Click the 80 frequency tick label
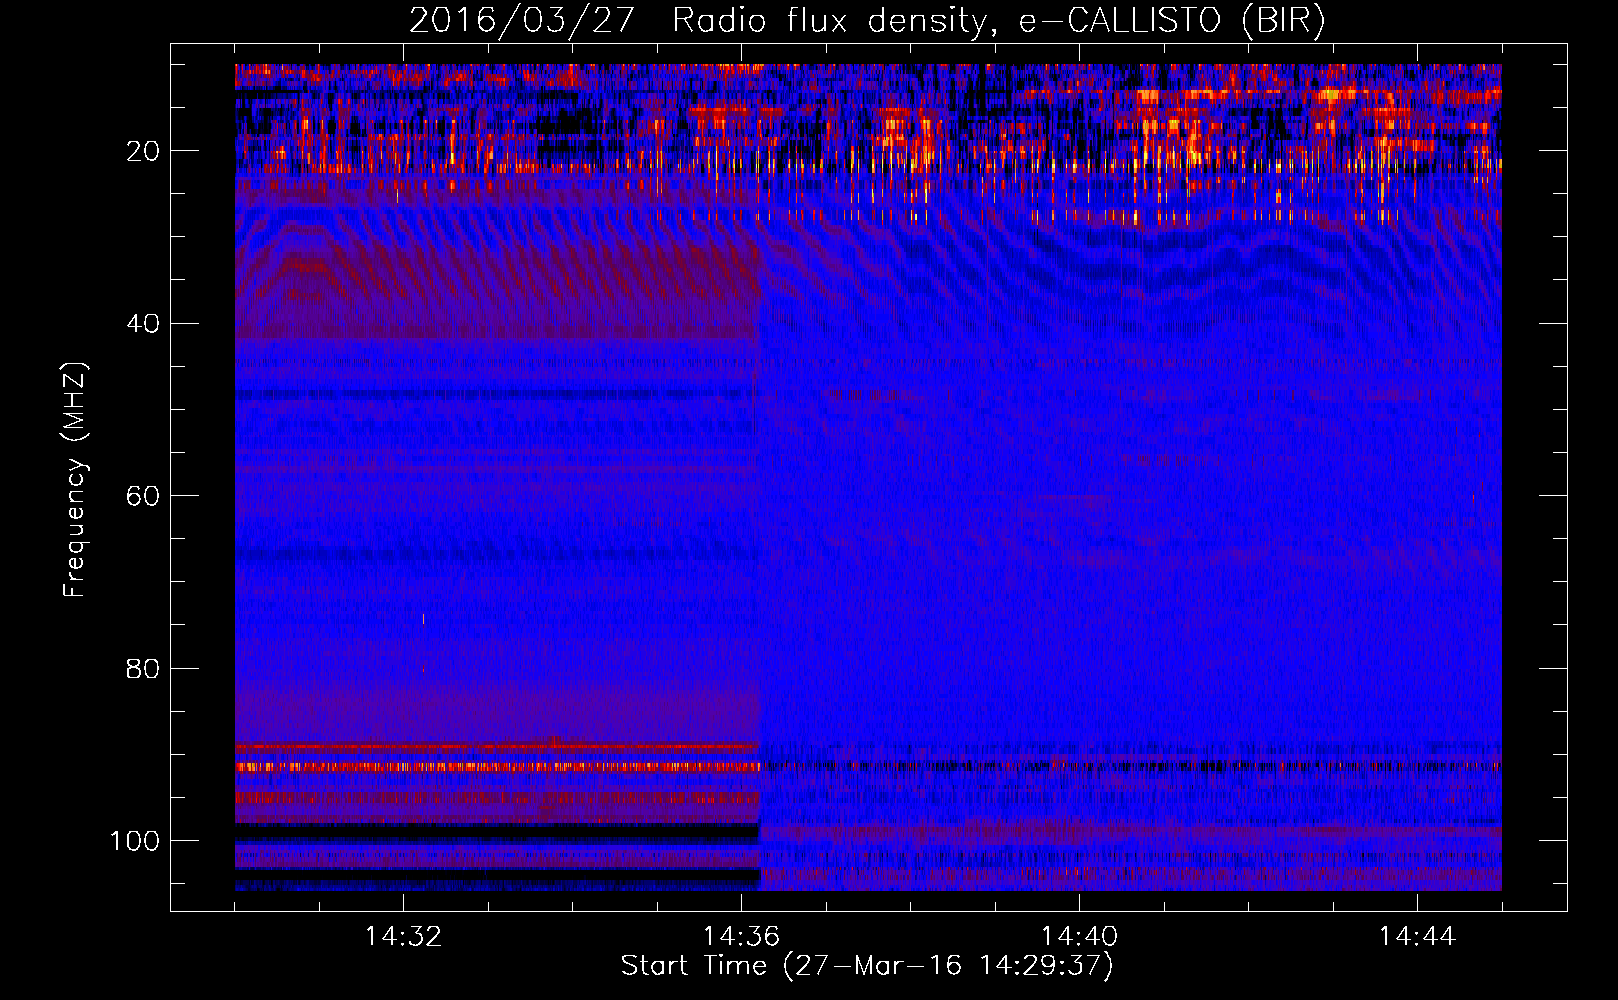The image size is (1618, 1000). coord(143,669)
